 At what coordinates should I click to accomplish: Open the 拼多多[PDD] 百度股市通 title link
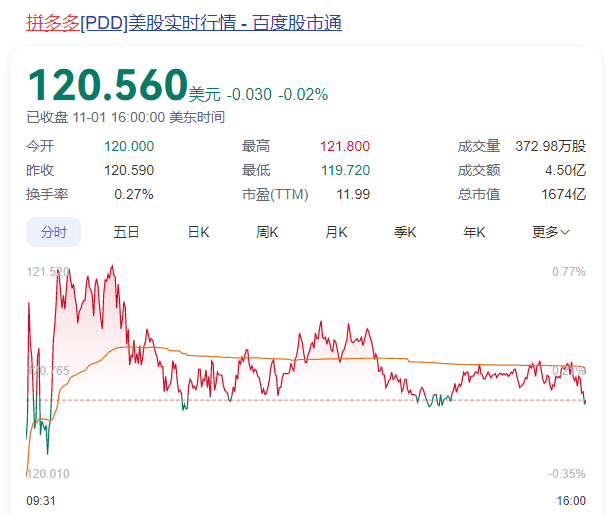(x=183, y=22)
